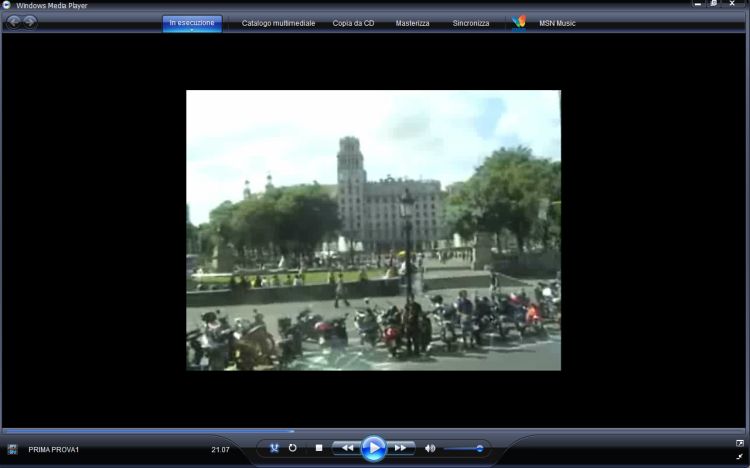Go forward with the forward arrow
Screen dimensions: 750x468
(30, 22)
